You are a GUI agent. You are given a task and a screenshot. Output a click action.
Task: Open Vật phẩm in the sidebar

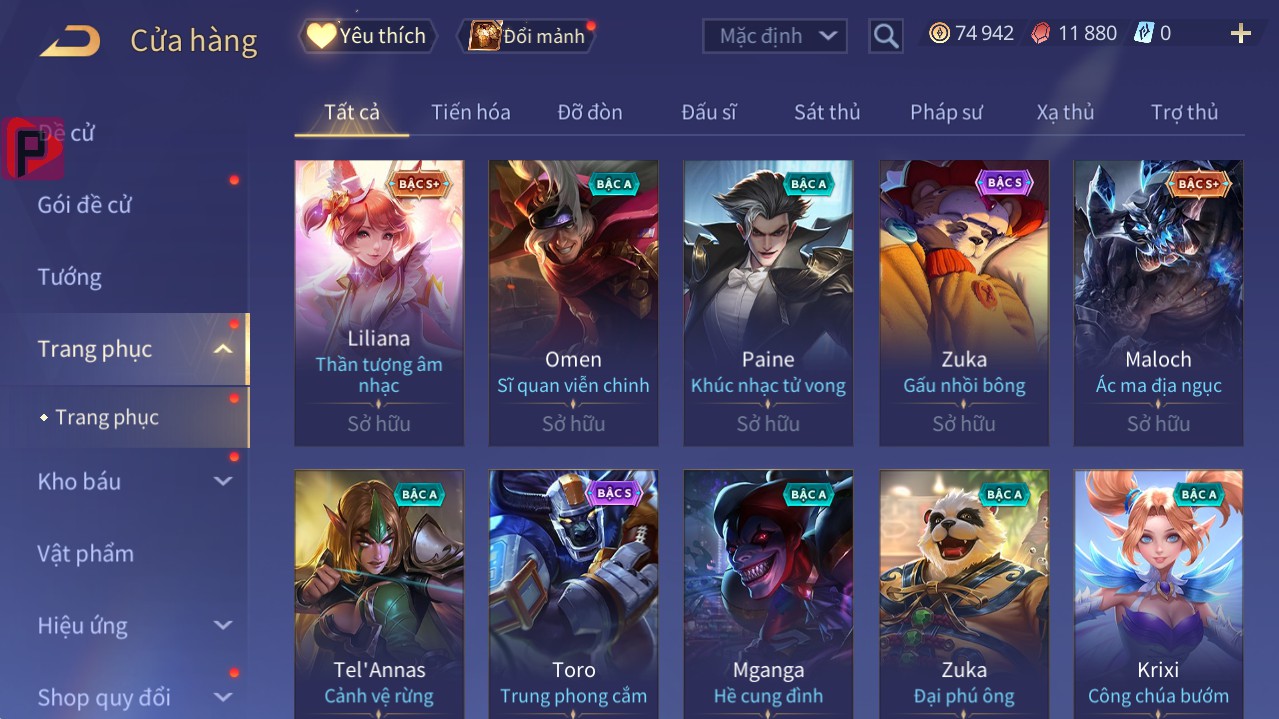(86, 553)
